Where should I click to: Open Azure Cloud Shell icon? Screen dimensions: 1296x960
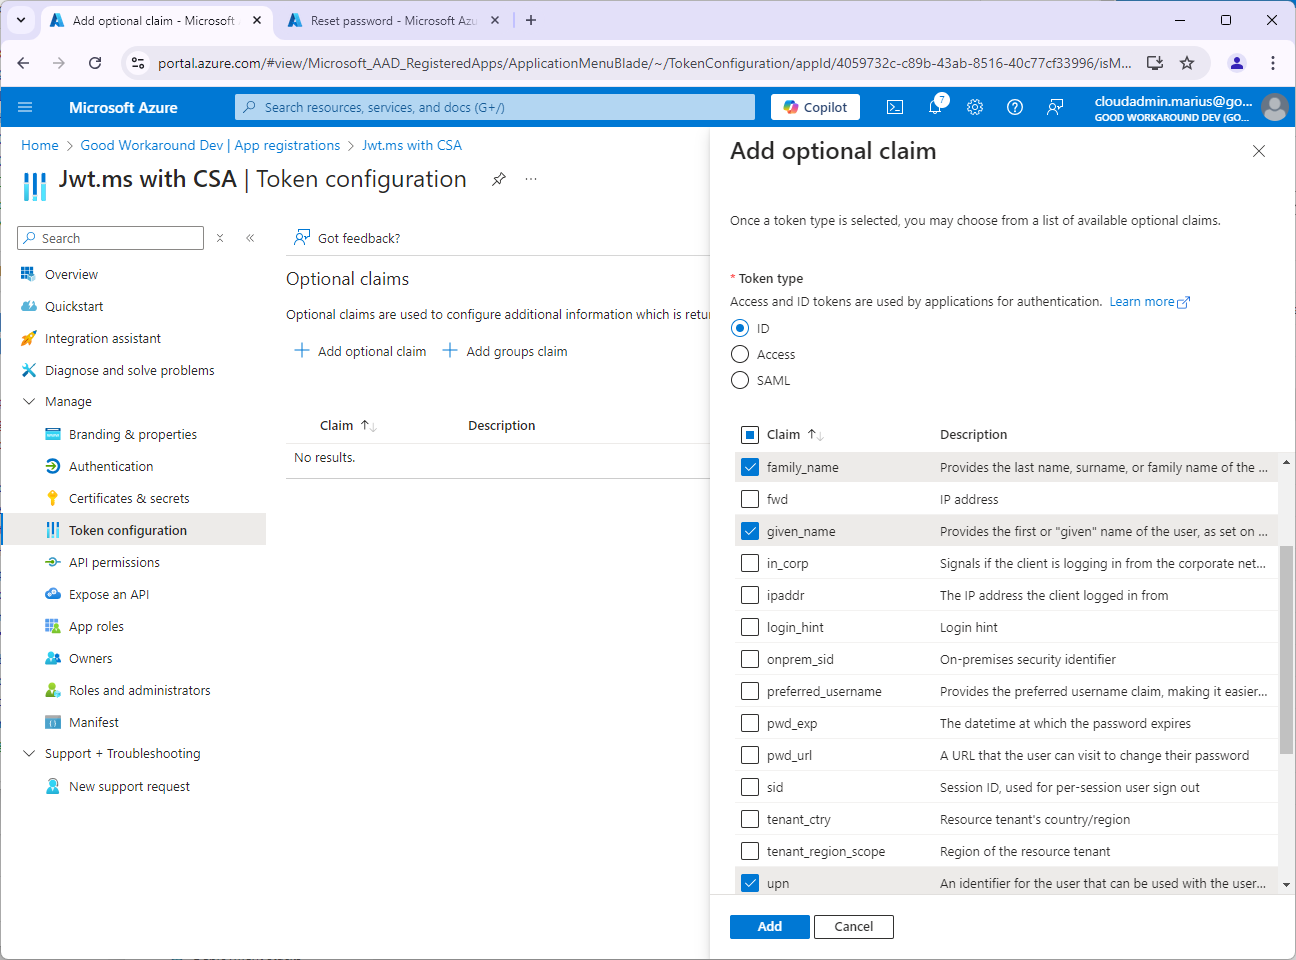tap(895, 107)
